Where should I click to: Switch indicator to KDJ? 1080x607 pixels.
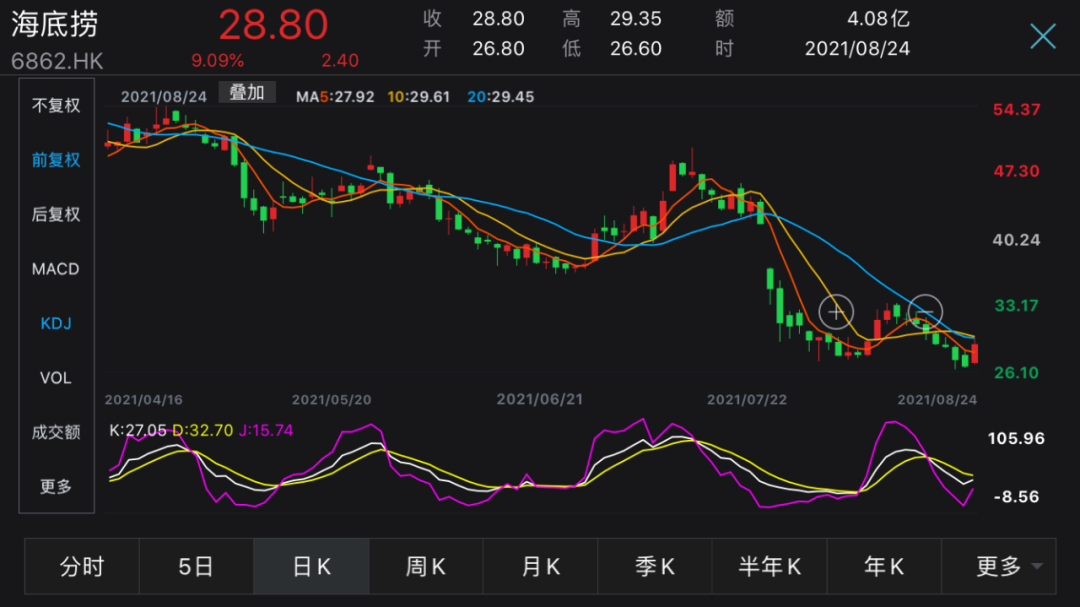[x=56, y=323]
